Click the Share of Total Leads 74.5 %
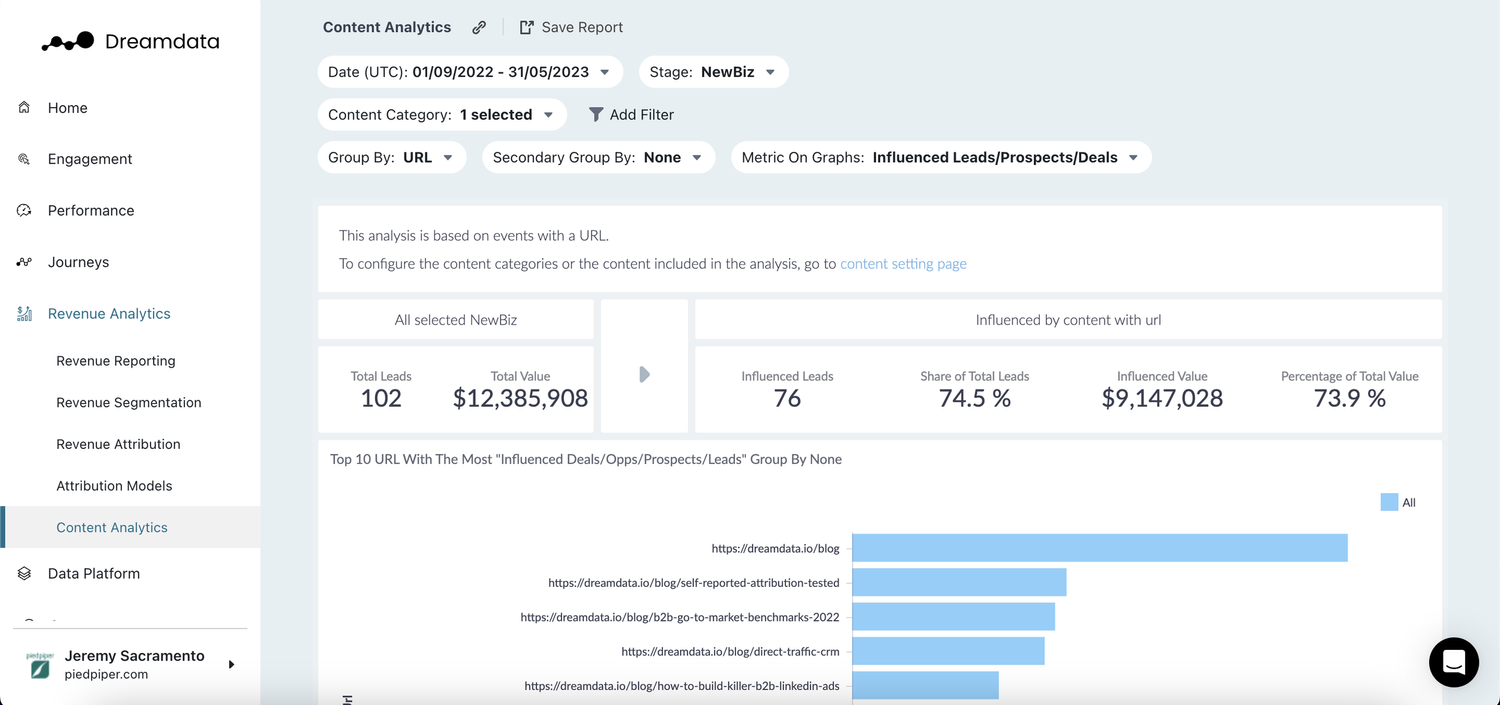 pos(975,398)
